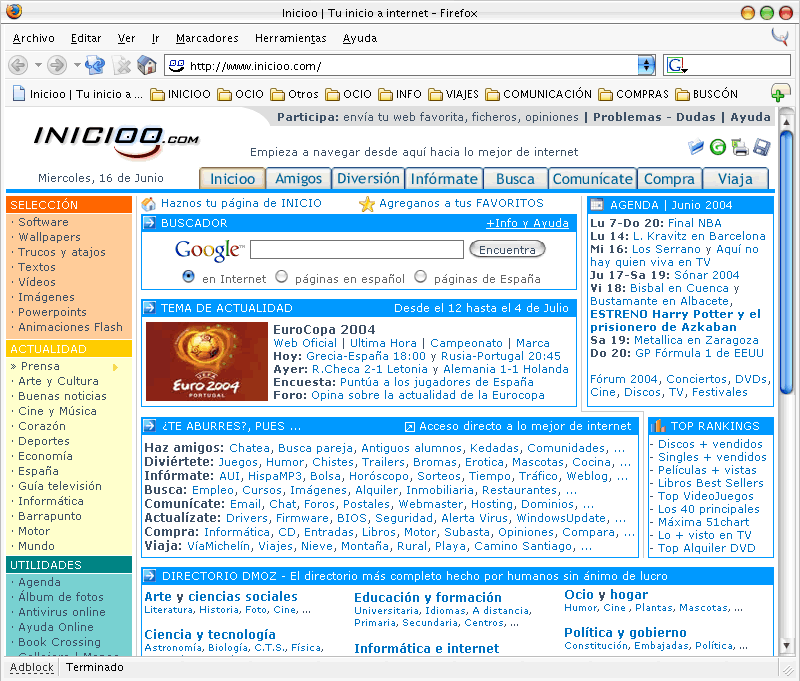
Task: Open the Back button history dropdown arrow
Action: click(38, 65)
